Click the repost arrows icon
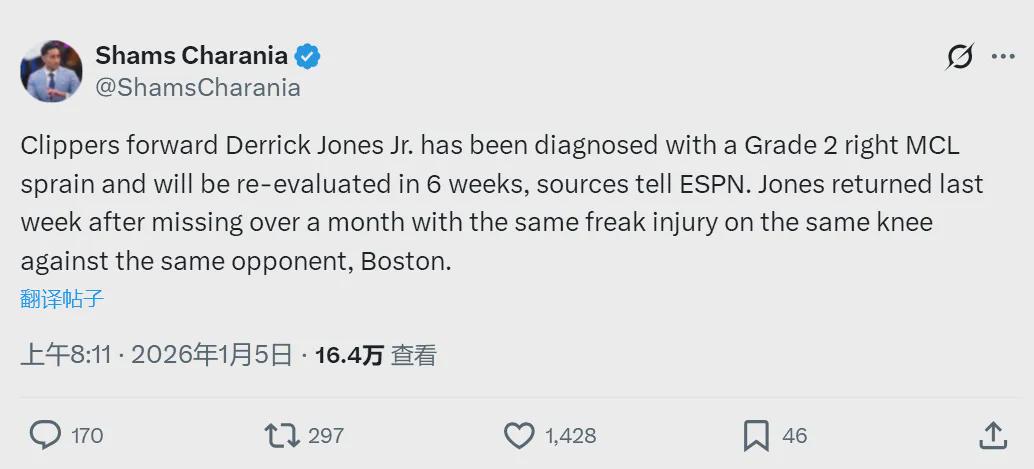Screen dimensions: 1034x469 tap(281, 435)
